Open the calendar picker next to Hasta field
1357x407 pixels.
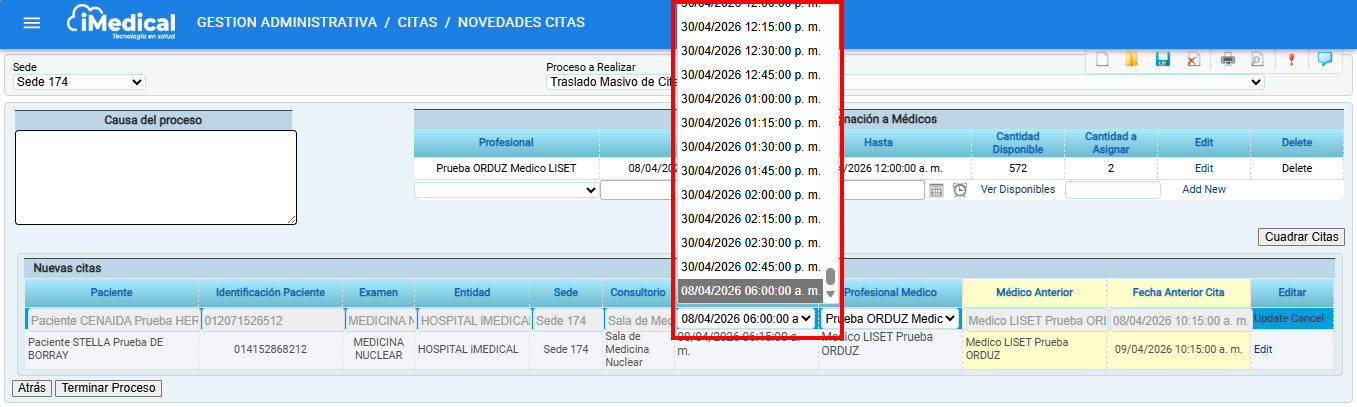(936, 190)
